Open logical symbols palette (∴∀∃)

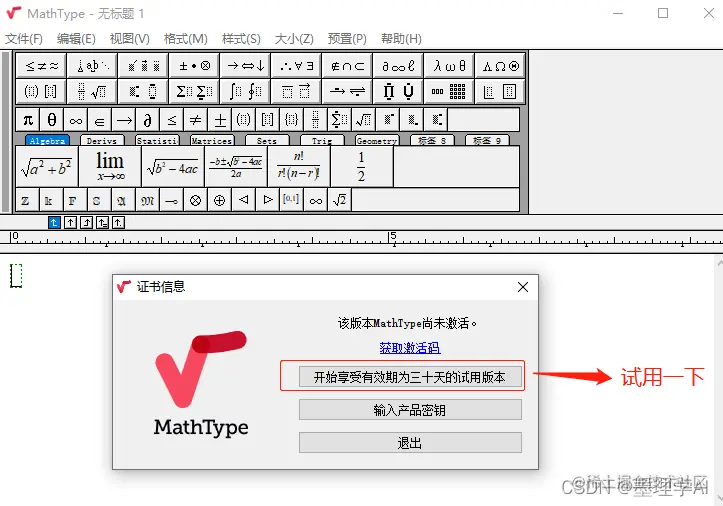tap(296, 65)
